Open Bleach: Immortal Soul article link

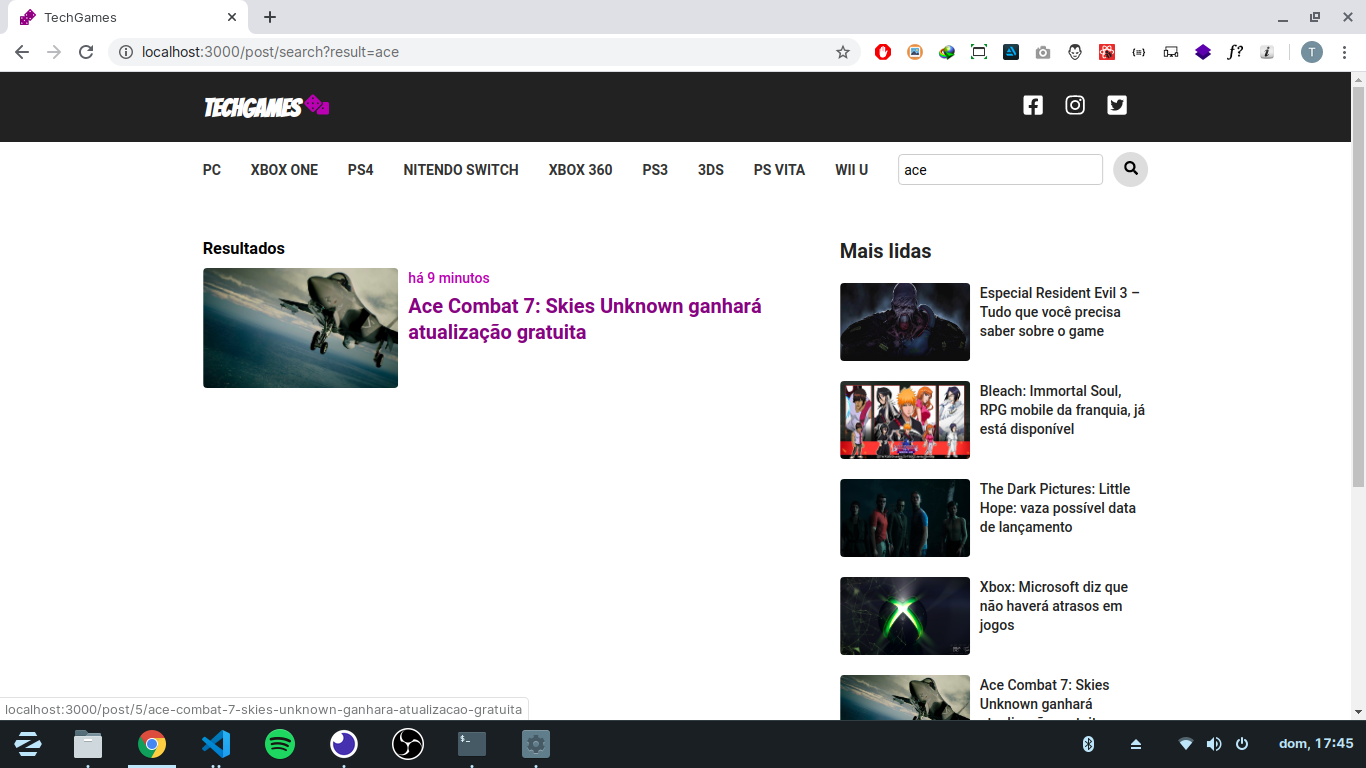pos(1062,410)
